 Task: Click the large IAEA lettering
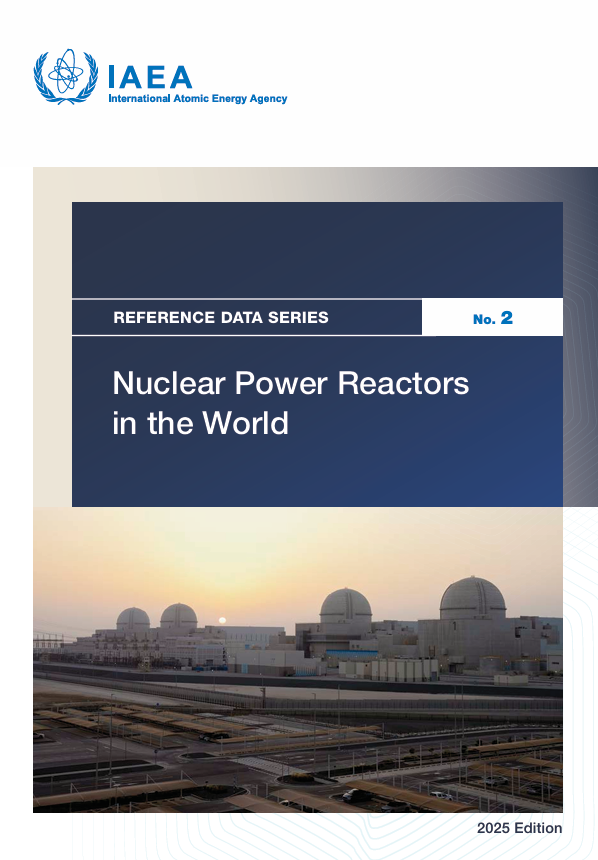[150, 77]
